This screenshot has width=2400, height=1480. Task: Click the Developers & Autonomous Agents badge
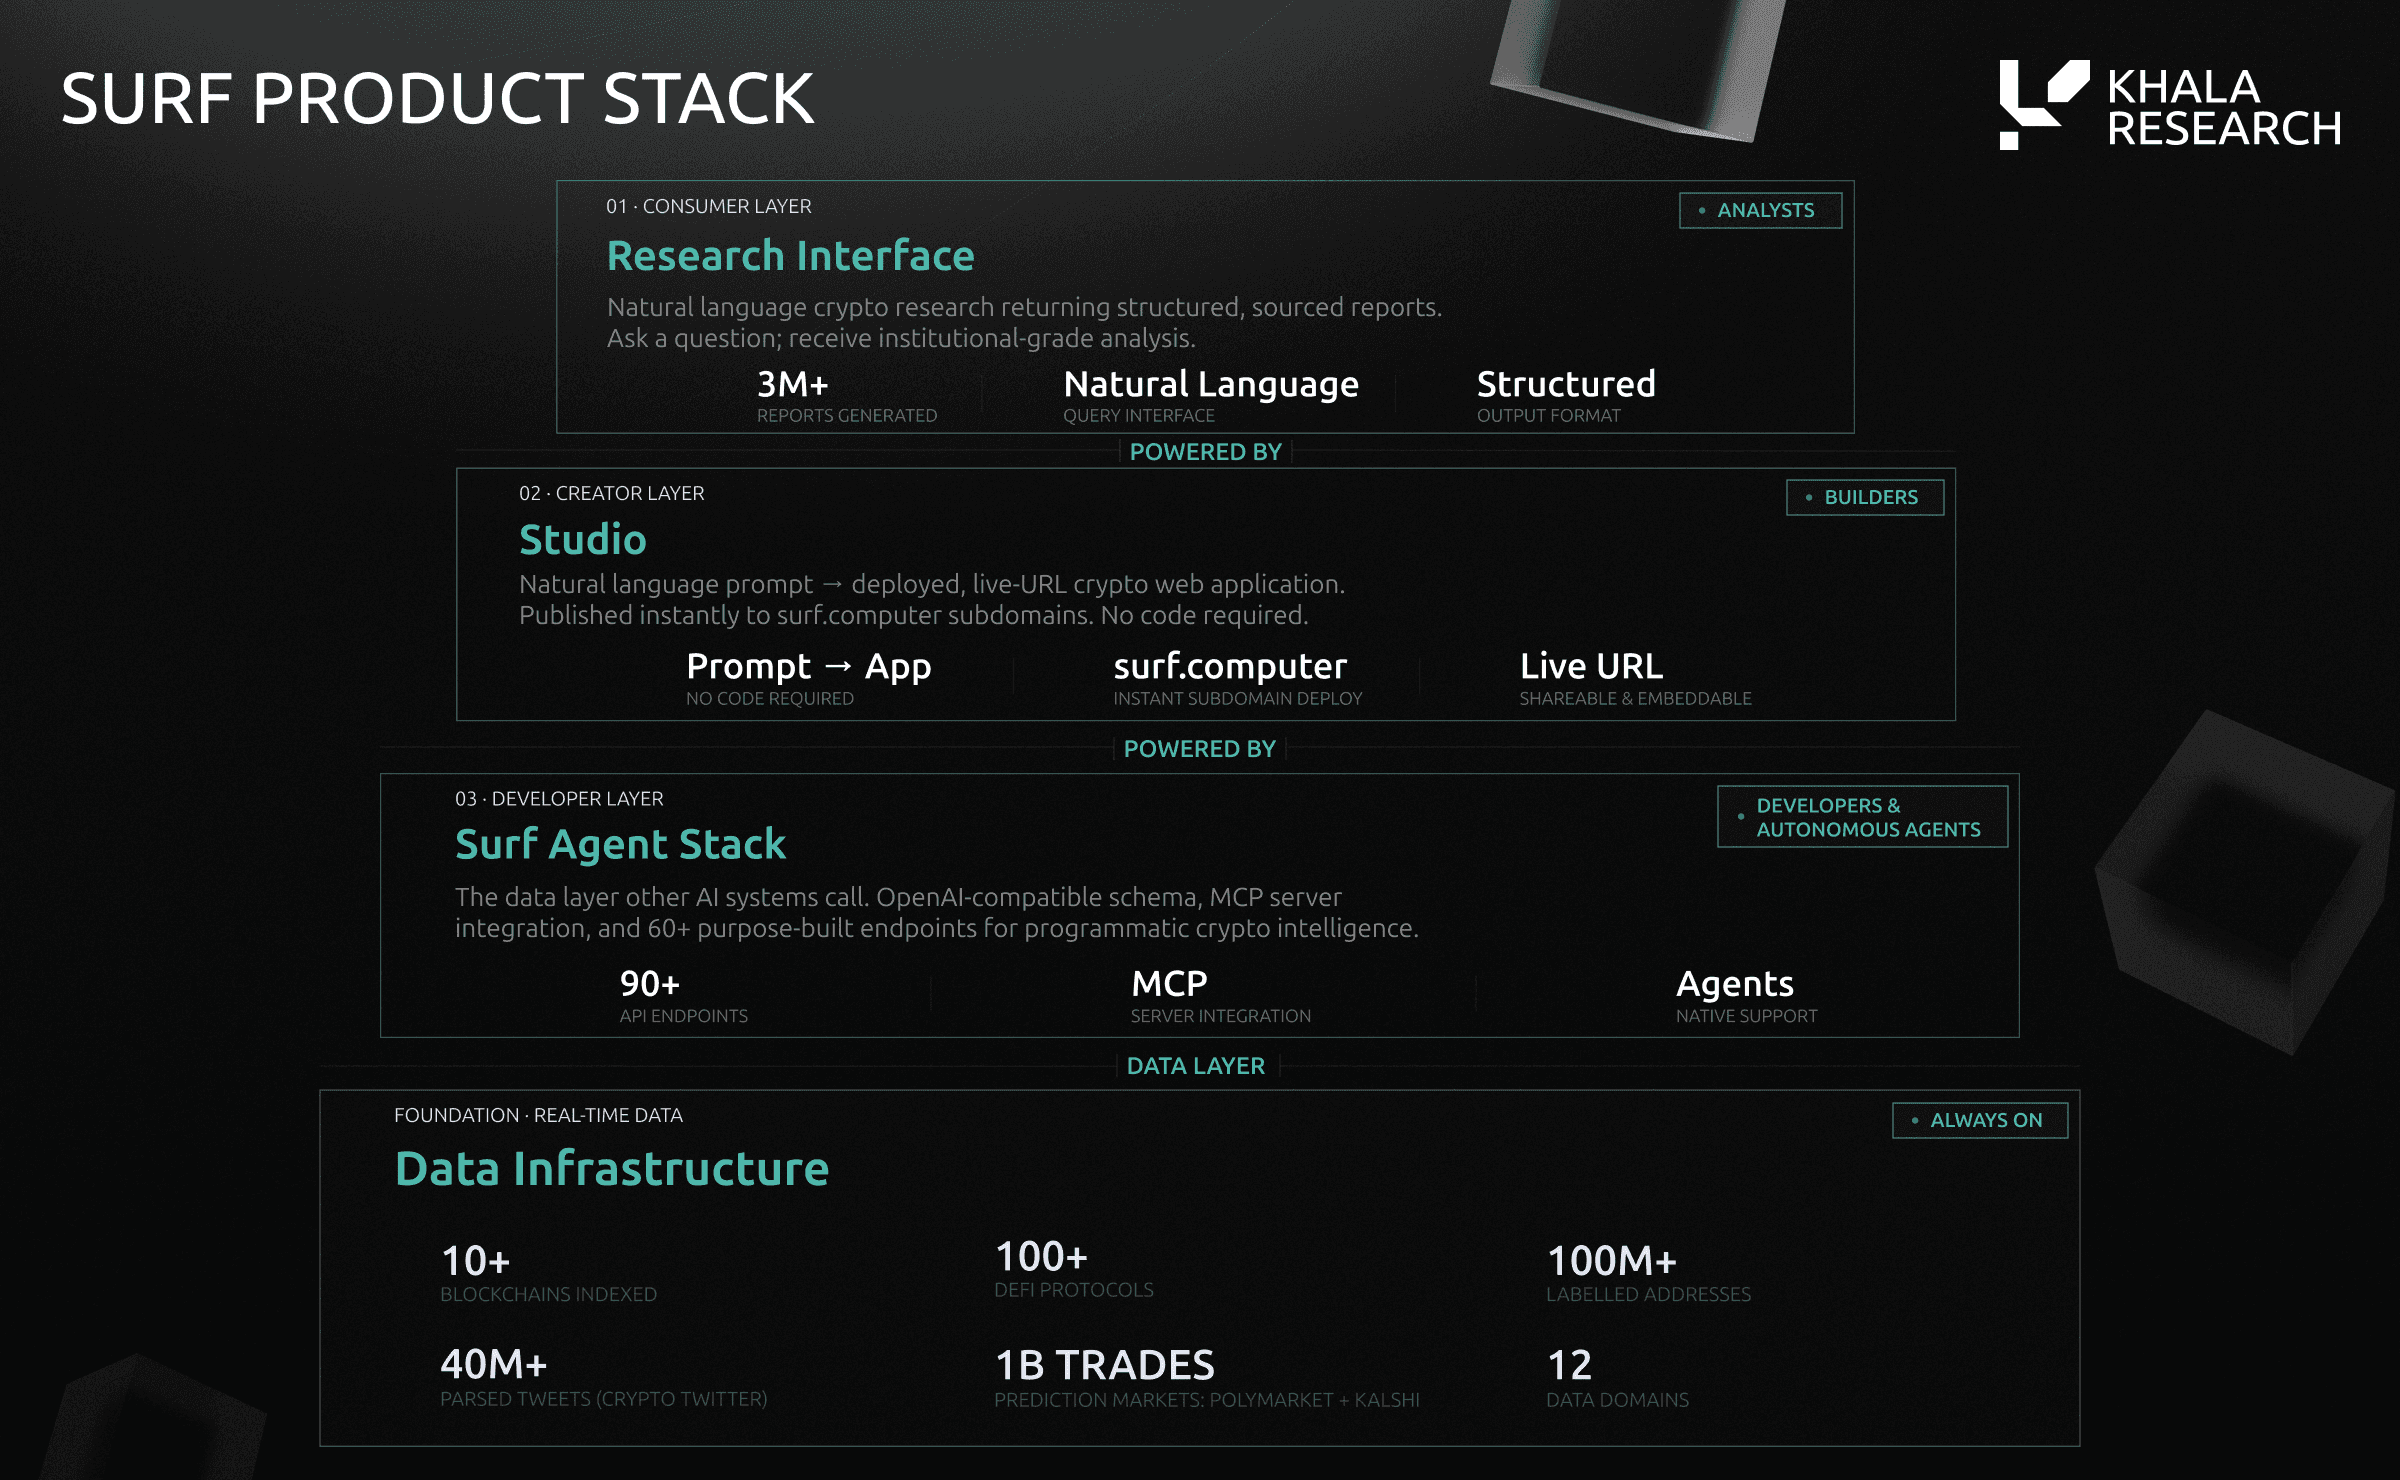(x=1862, y=817)
